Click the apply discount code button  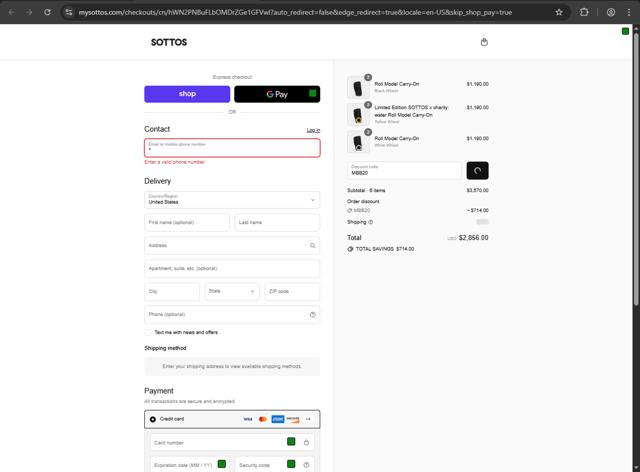[477, 171]
